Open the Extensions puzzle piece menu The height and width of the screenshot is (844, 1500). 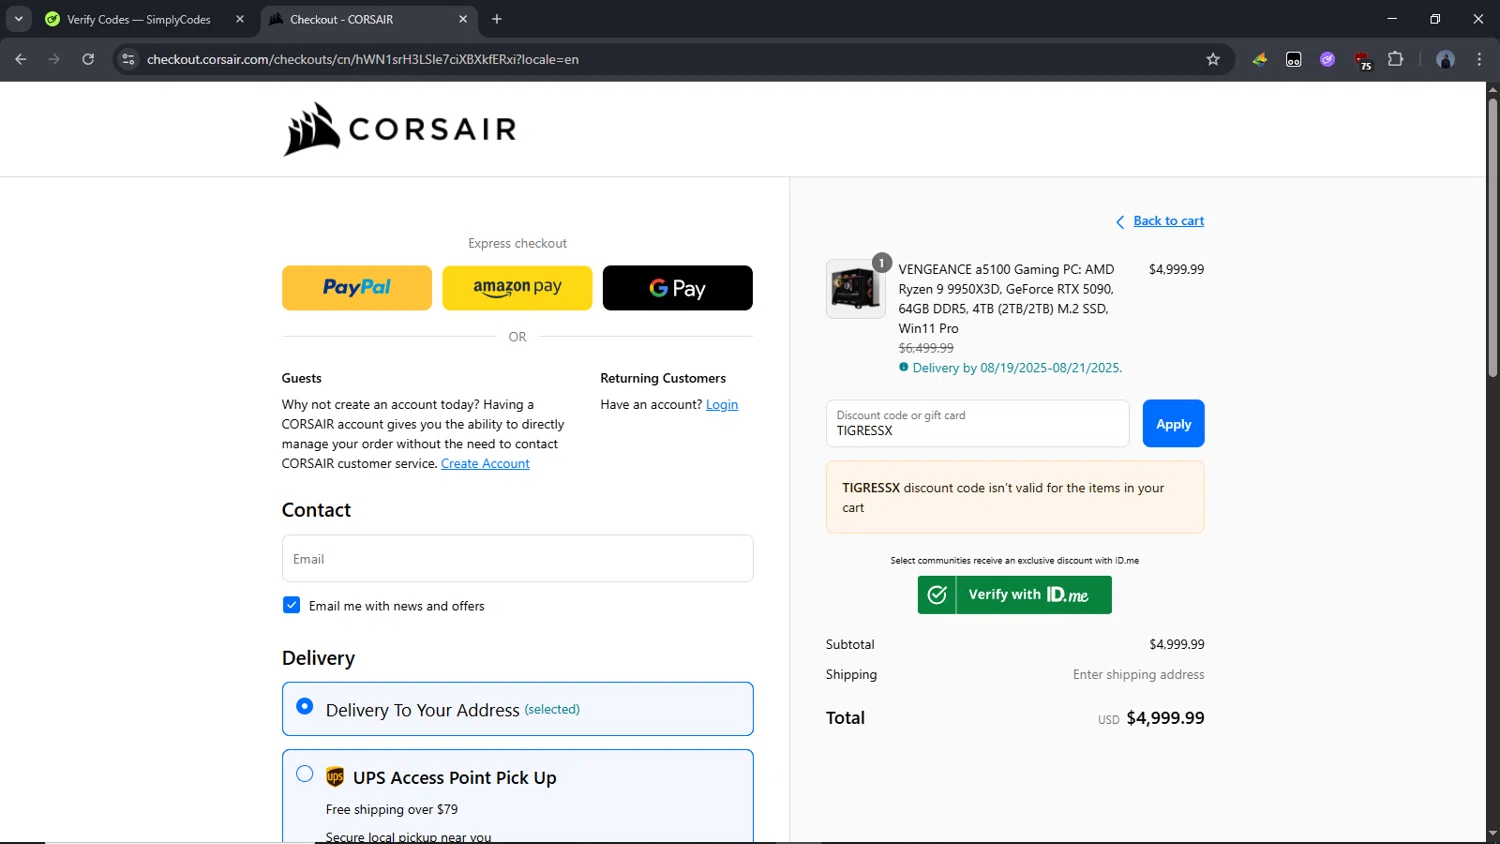pyautogui.click(x=1396, y=59)
